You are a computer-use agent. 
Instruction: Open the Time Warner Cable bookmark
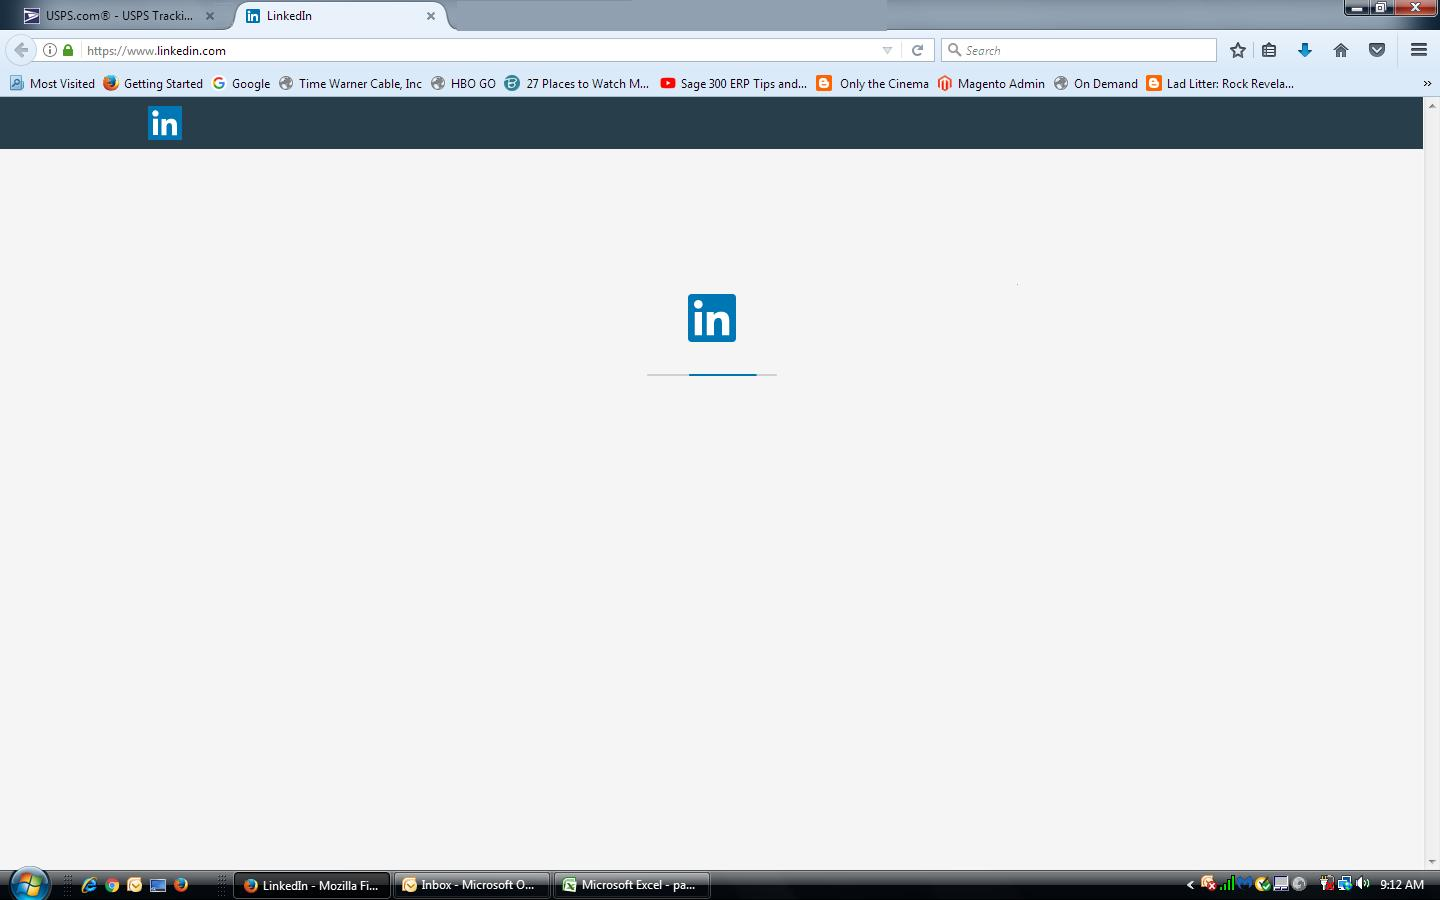[350, 84]
